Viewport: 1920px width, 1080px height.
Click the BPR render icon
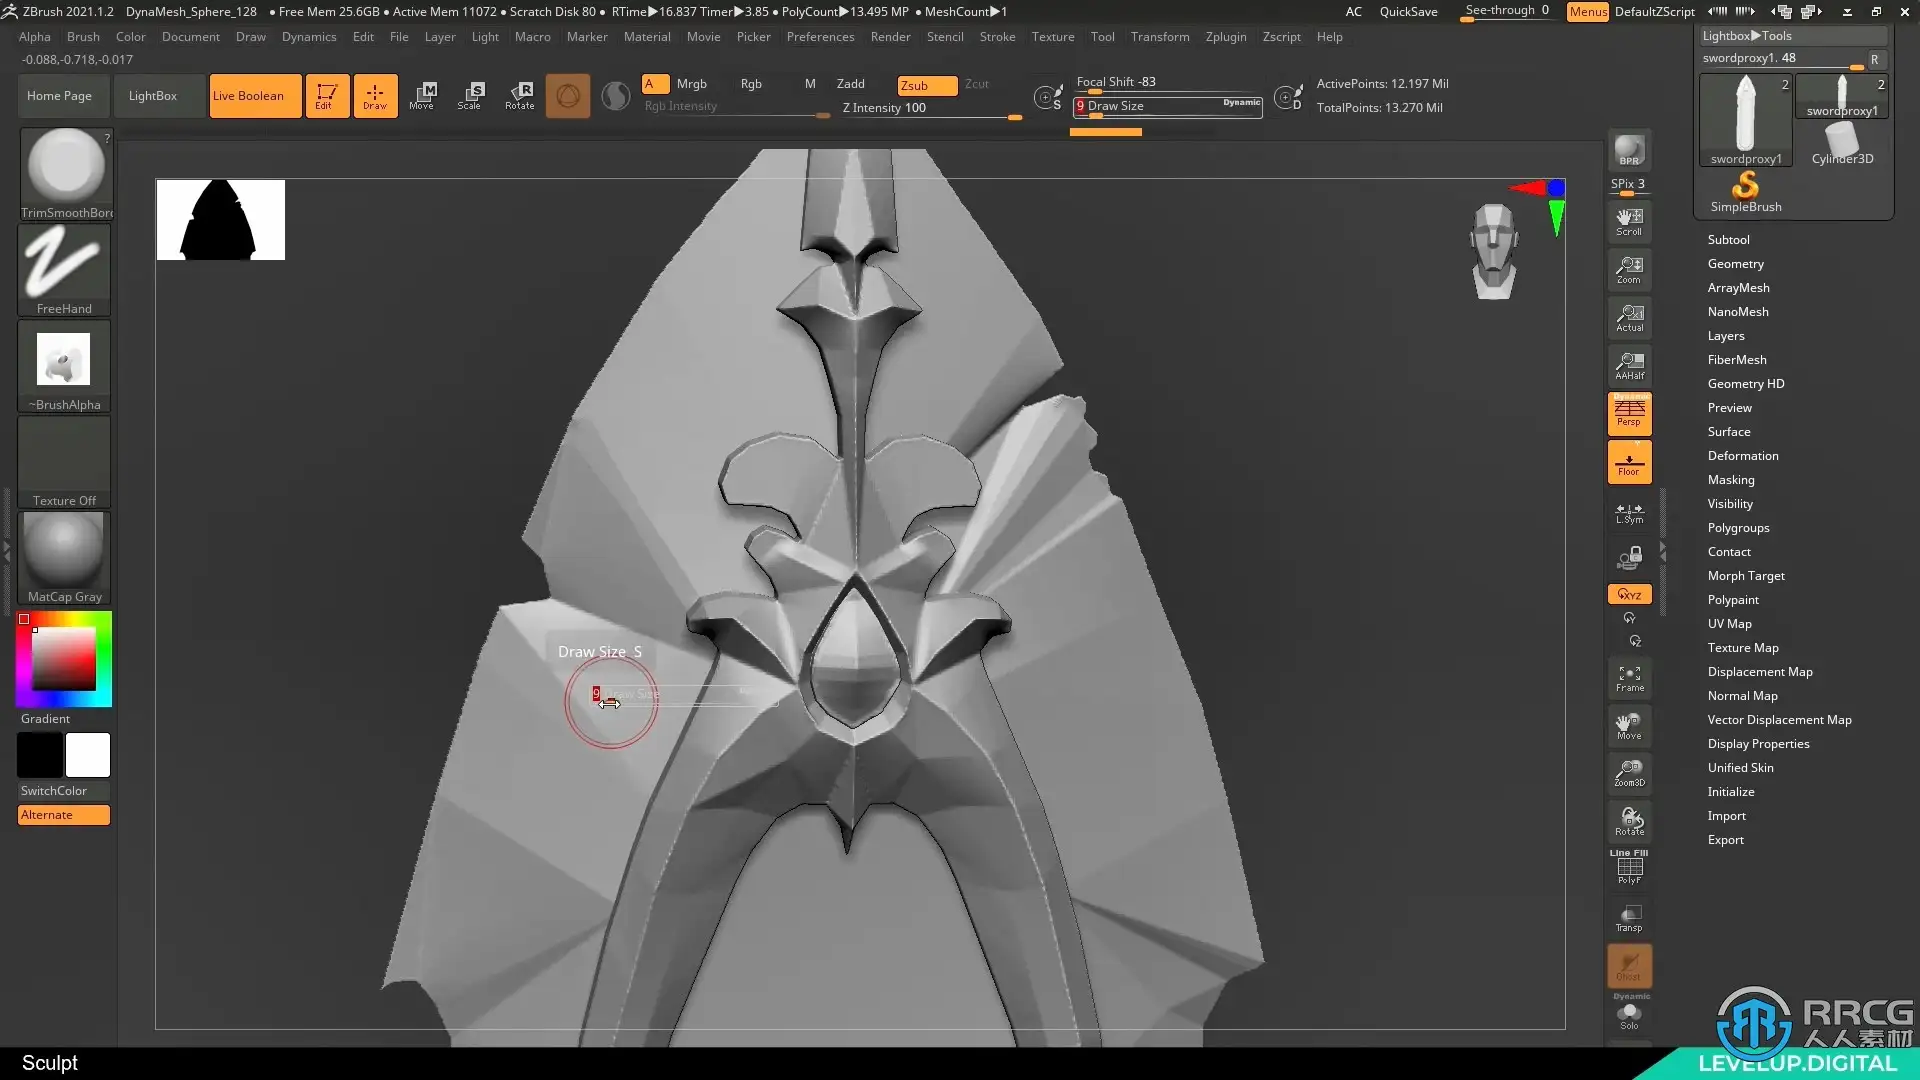click(1629, 150)
